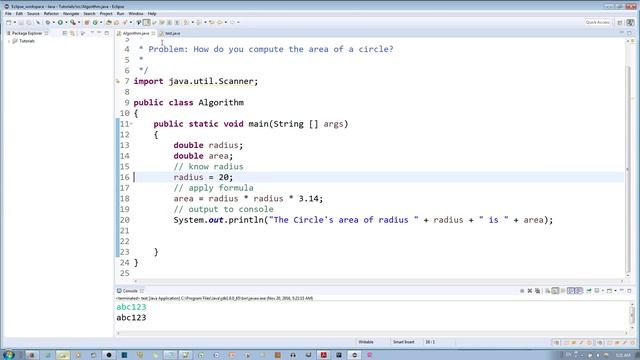Click the Debug bug icon
The image size is (640, 360).
48,22
